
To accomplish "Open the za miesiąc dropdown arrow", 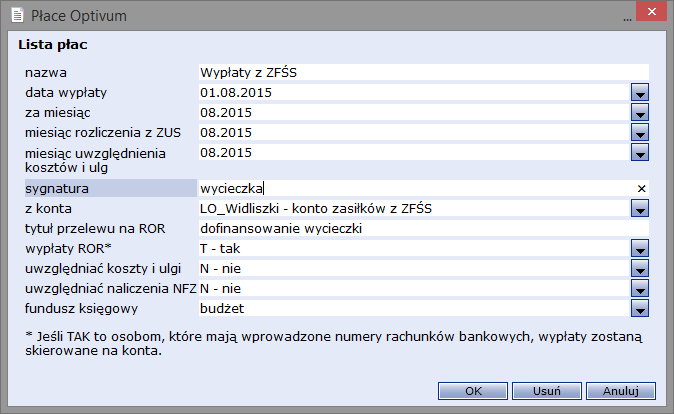I will tap(640, 113).
